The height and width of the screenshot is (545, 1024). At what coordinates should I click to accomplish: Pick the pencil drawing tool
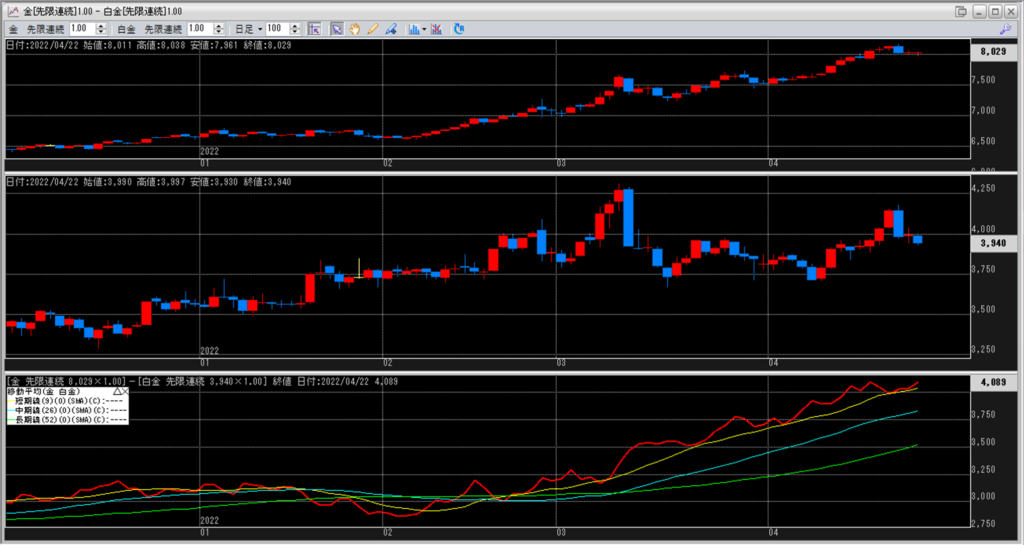click(x=372, y=29)
